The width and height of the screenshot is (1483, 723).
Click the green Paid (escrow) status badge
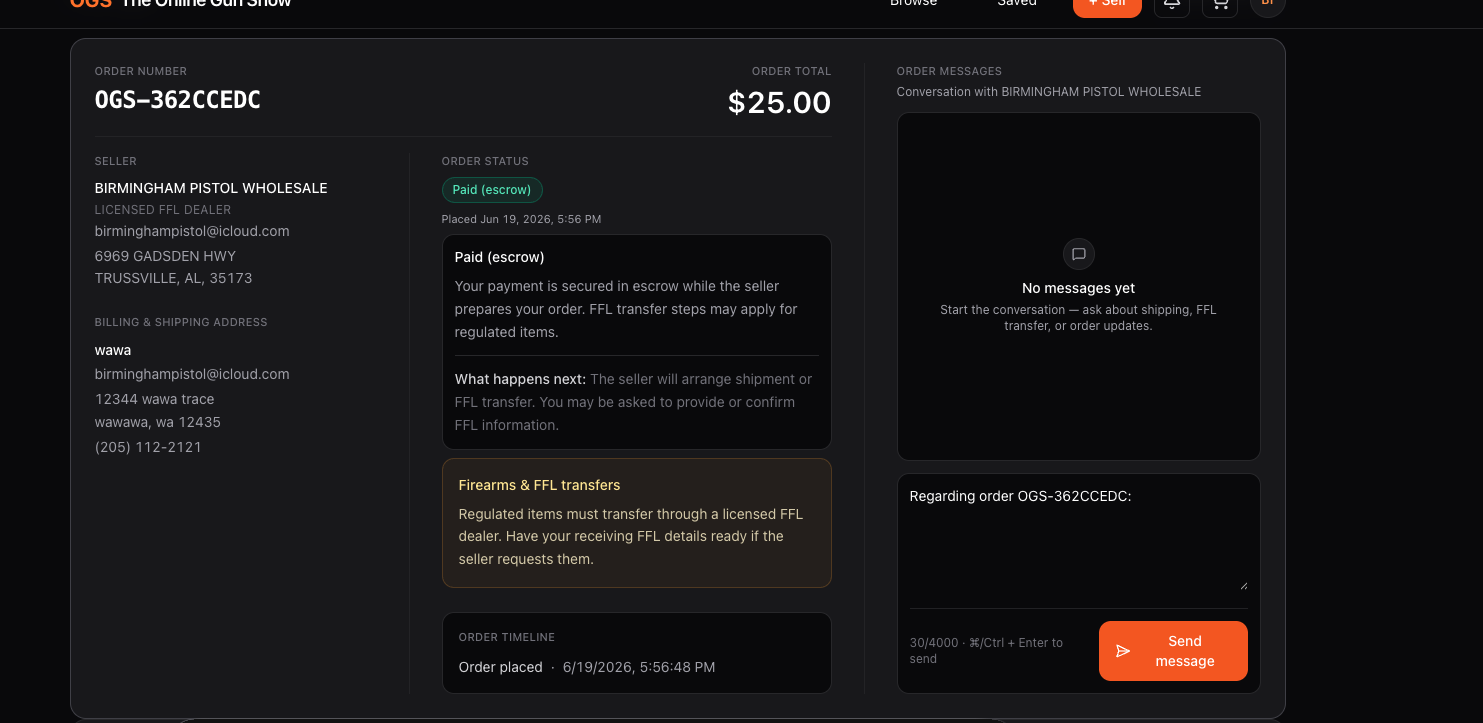pyautogui.click(x=492, y=190)
